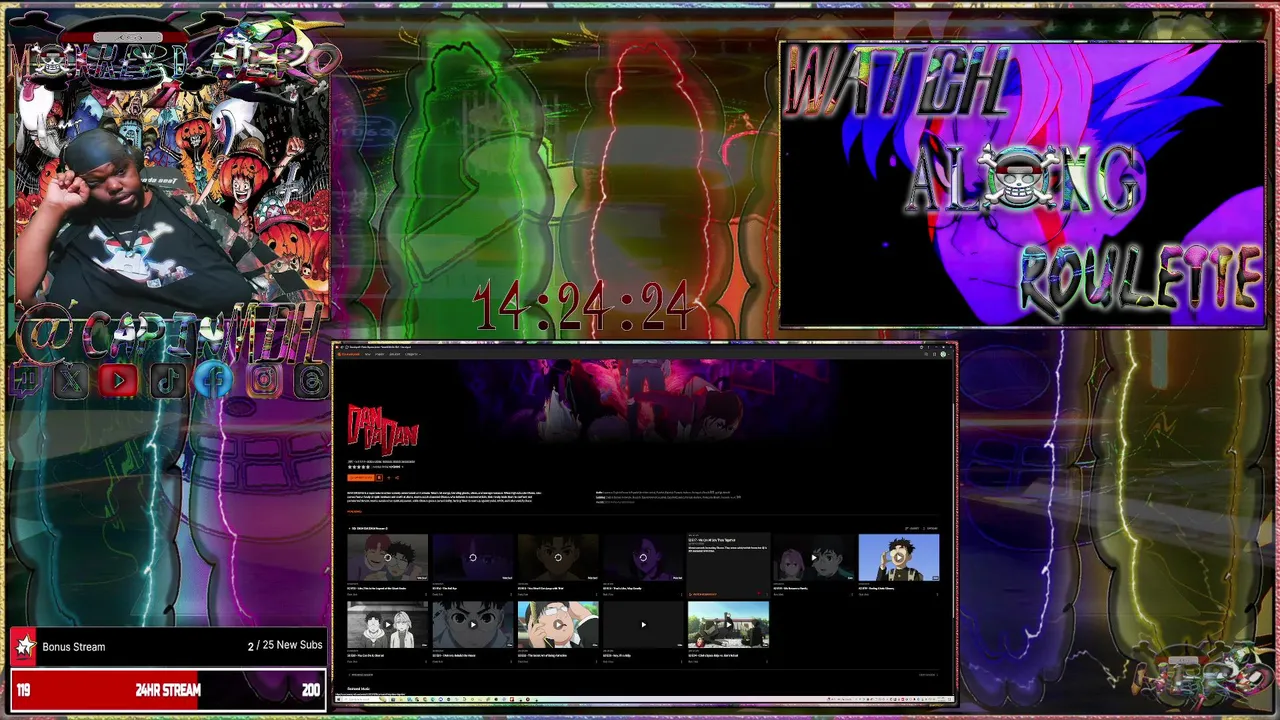Click Start Watching orange button
The image size is (1280, 720).
click(361, 477)
